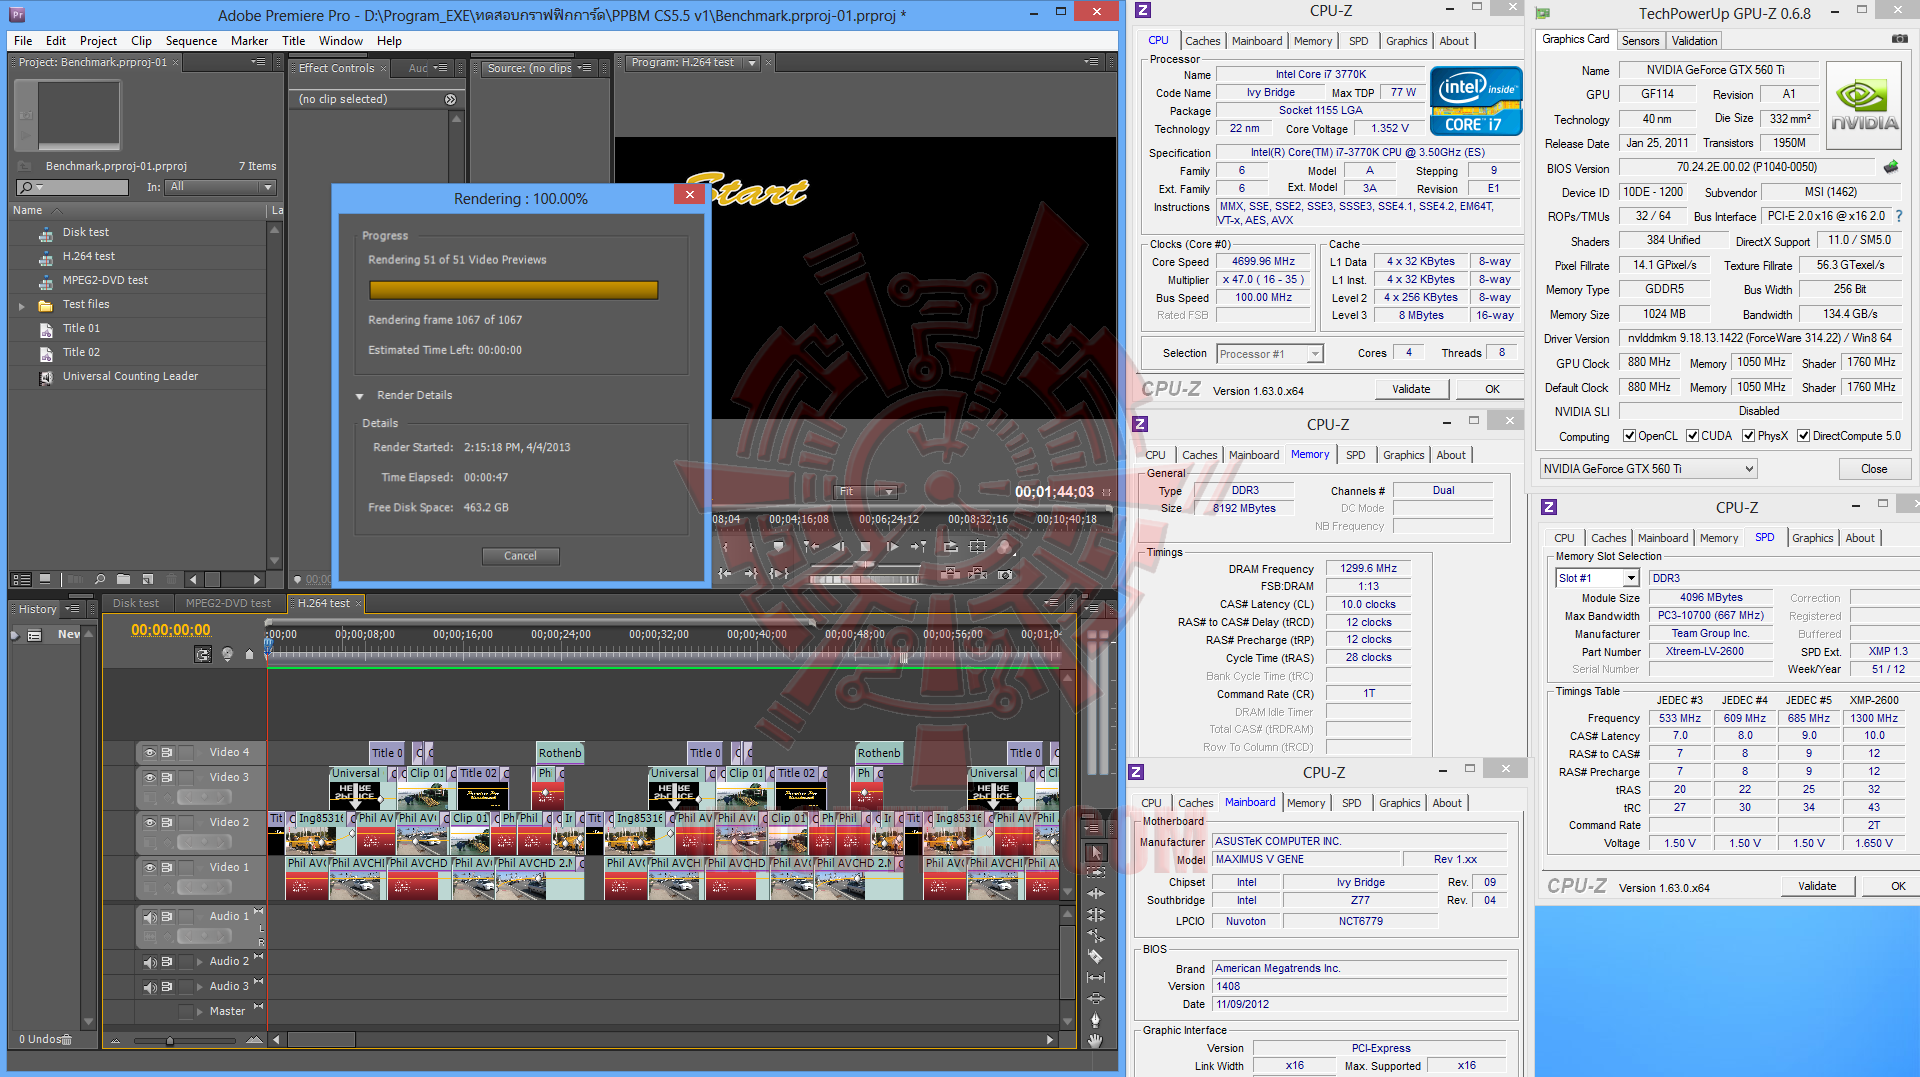1920x1077 pixels.
Task: Click New Bin folder icon in Project panel
Action: point(123,579)
